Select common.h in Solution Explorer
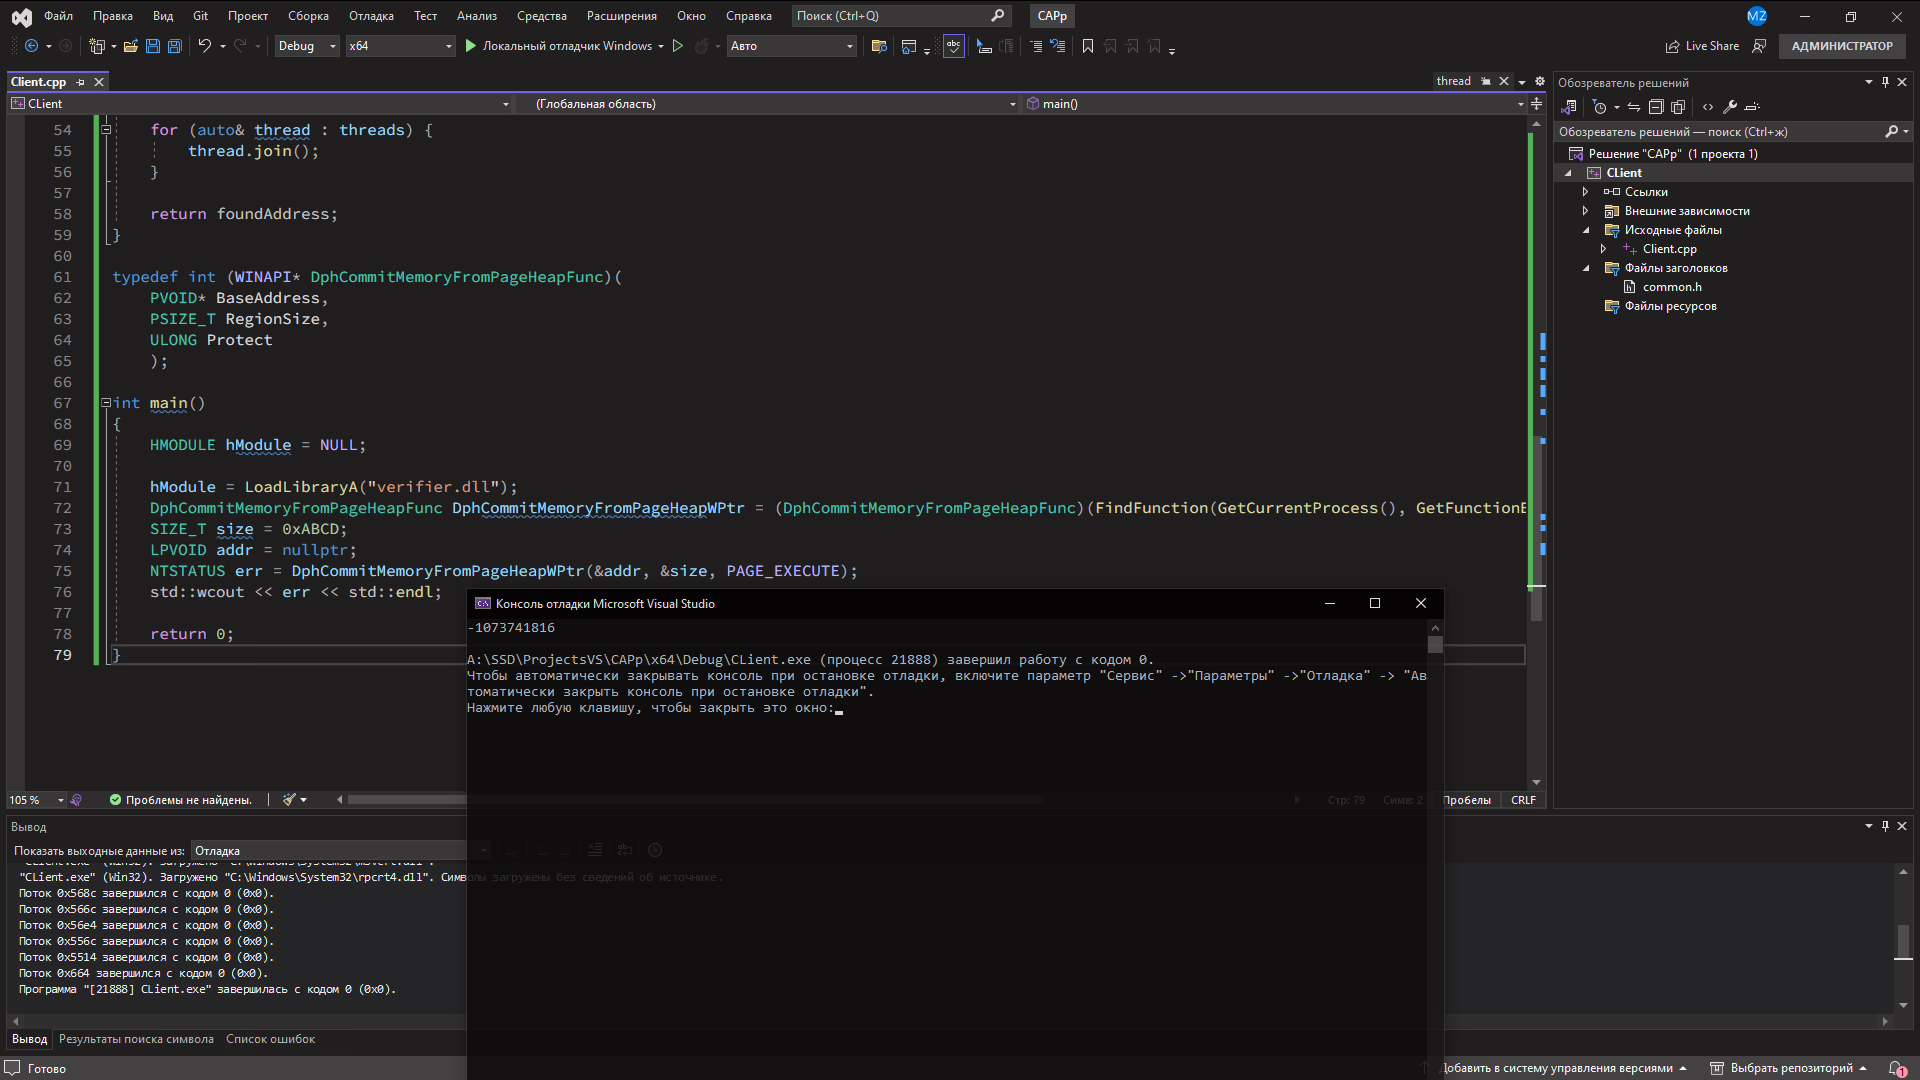Screen dimensions: 1920x1080 click(1671, 287)
